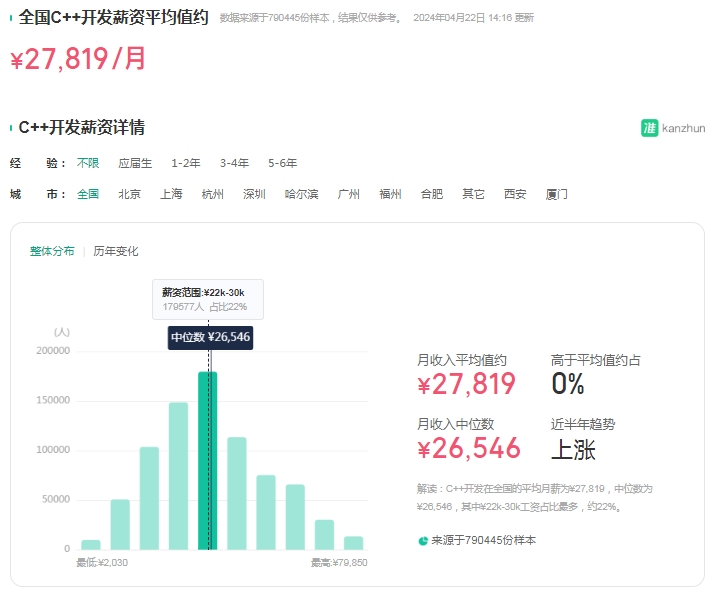724x604 pixels.
Task: Select city filter 北京
Action: tap(129, 194)
